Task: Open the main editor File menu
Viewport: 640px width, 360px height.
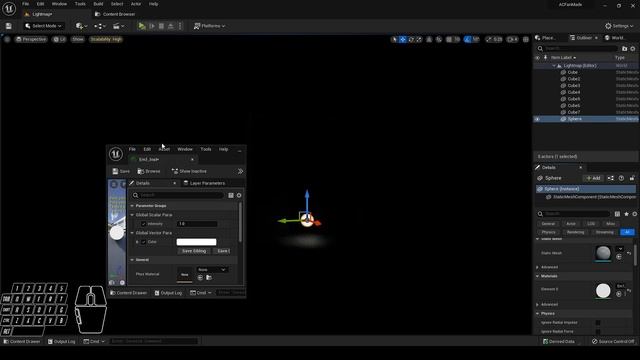Action: [25, 4]
